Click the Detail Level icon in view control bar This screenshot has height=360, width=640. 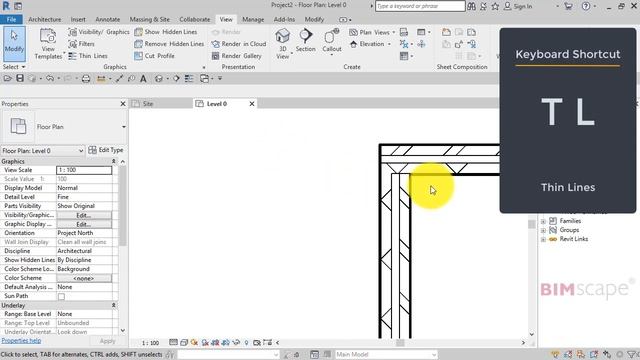173,342
